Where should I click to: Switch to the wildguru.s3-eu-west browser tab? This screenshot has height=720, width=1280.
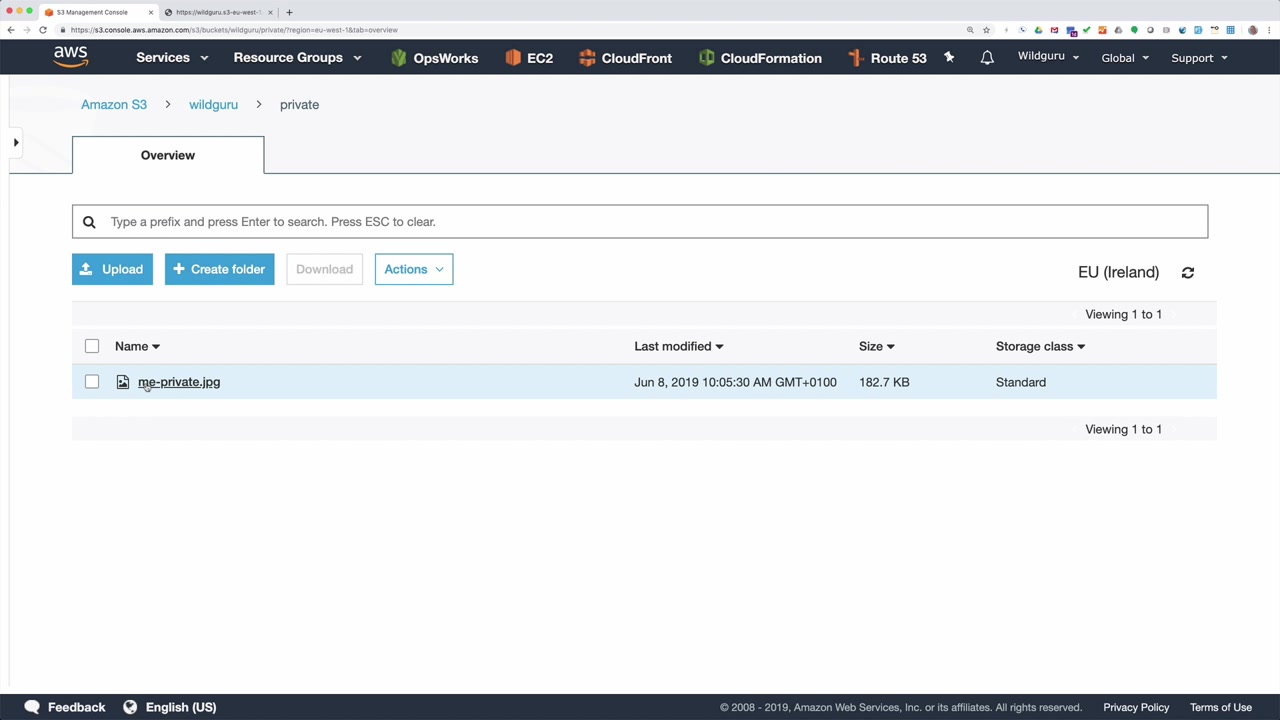click(x=218, y=12)
